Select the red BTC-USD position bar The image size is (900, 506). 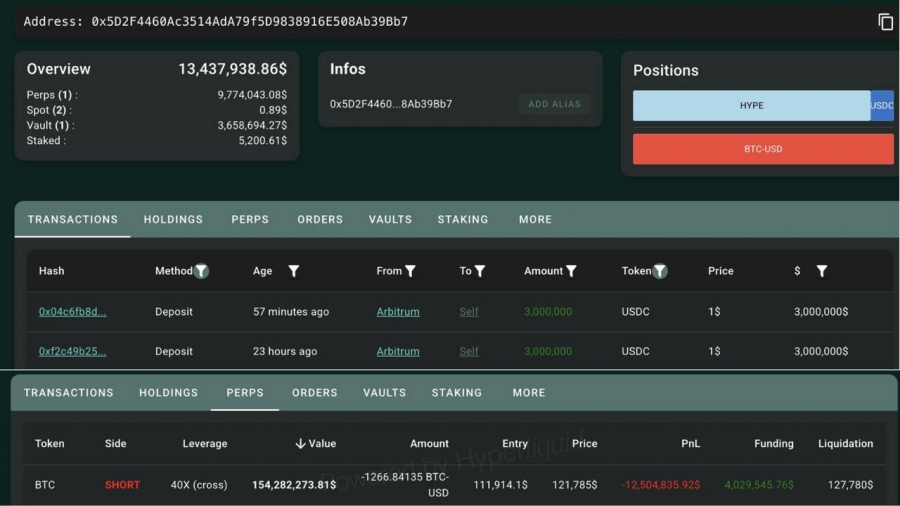tap(763, 149)
